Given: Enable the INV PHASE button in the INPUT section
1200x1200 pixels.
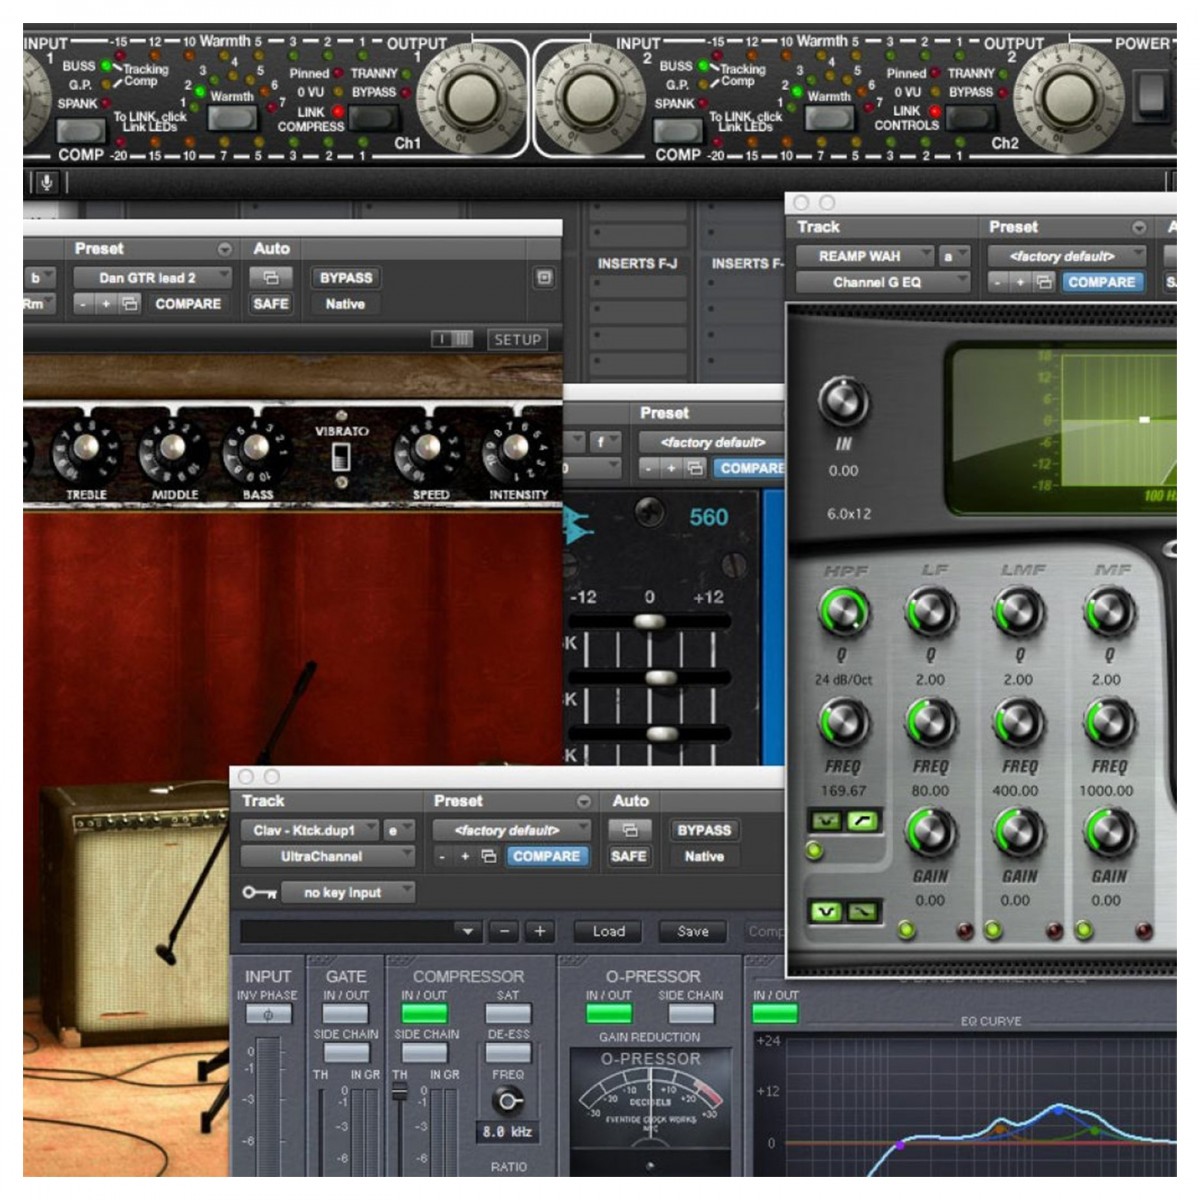Looking at the screenshot, I should coord(268,1014).
